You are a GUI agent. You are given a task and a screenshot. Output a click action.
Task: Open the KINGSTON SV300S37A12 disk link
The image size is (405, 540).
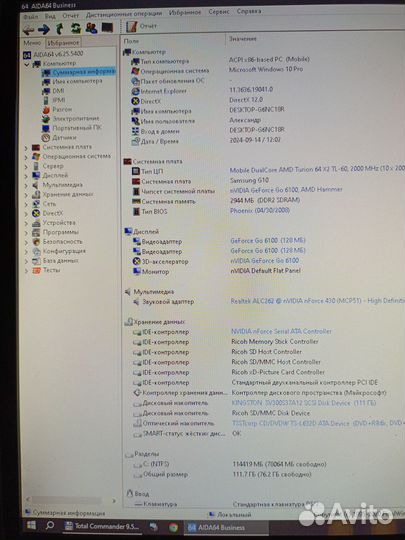tap(303, 403)
